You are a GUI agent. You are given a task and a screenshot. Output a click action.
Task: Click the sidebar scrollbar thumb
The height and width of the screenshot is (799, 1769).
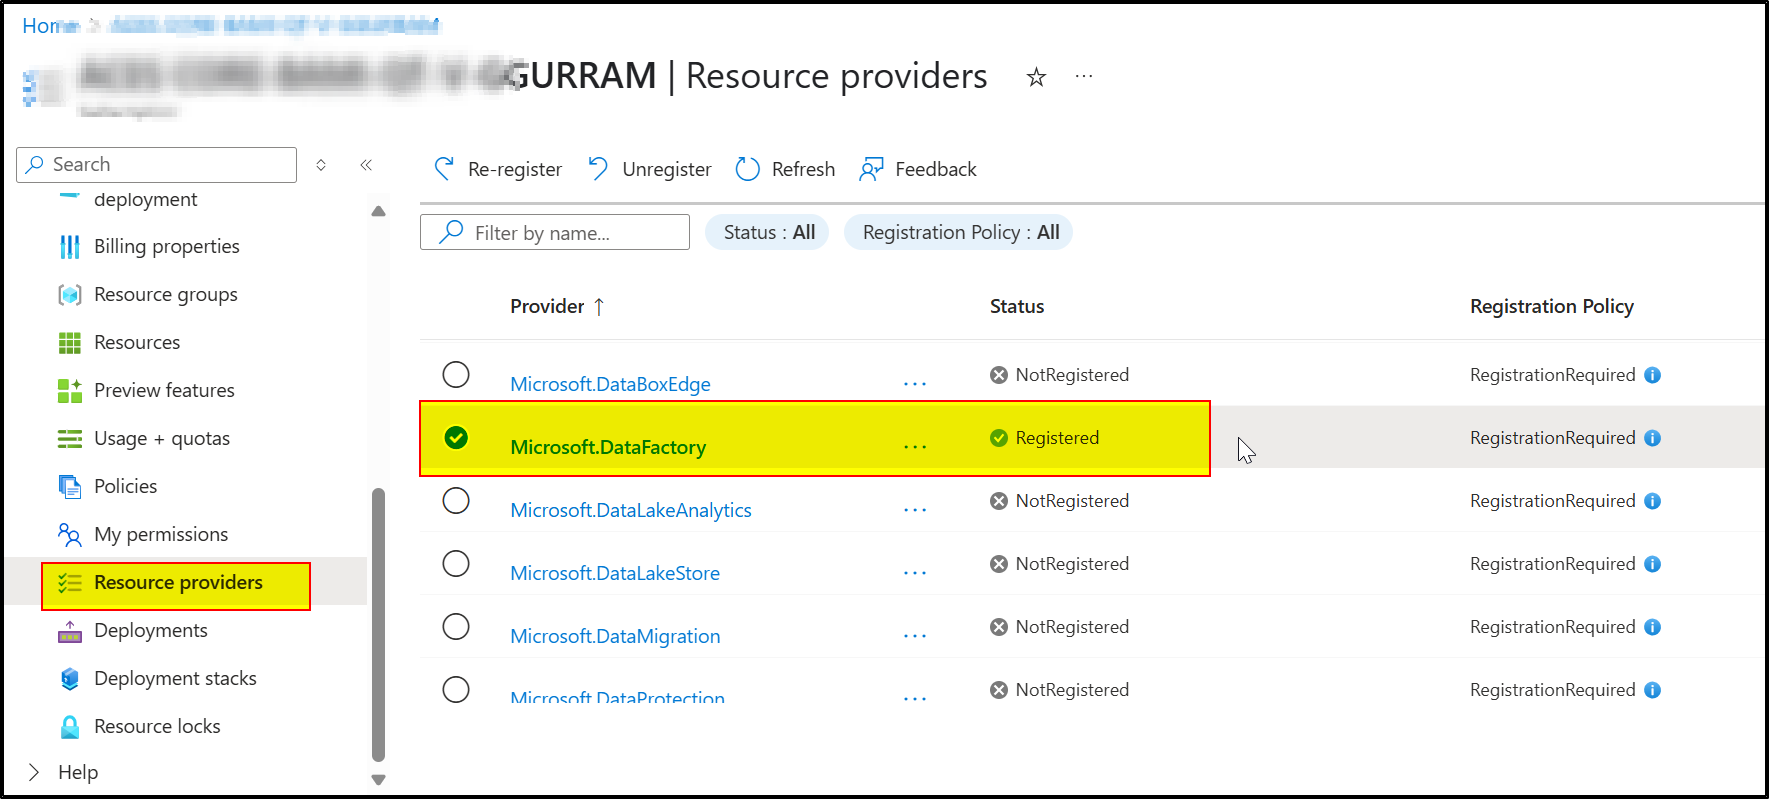point(378,625)
